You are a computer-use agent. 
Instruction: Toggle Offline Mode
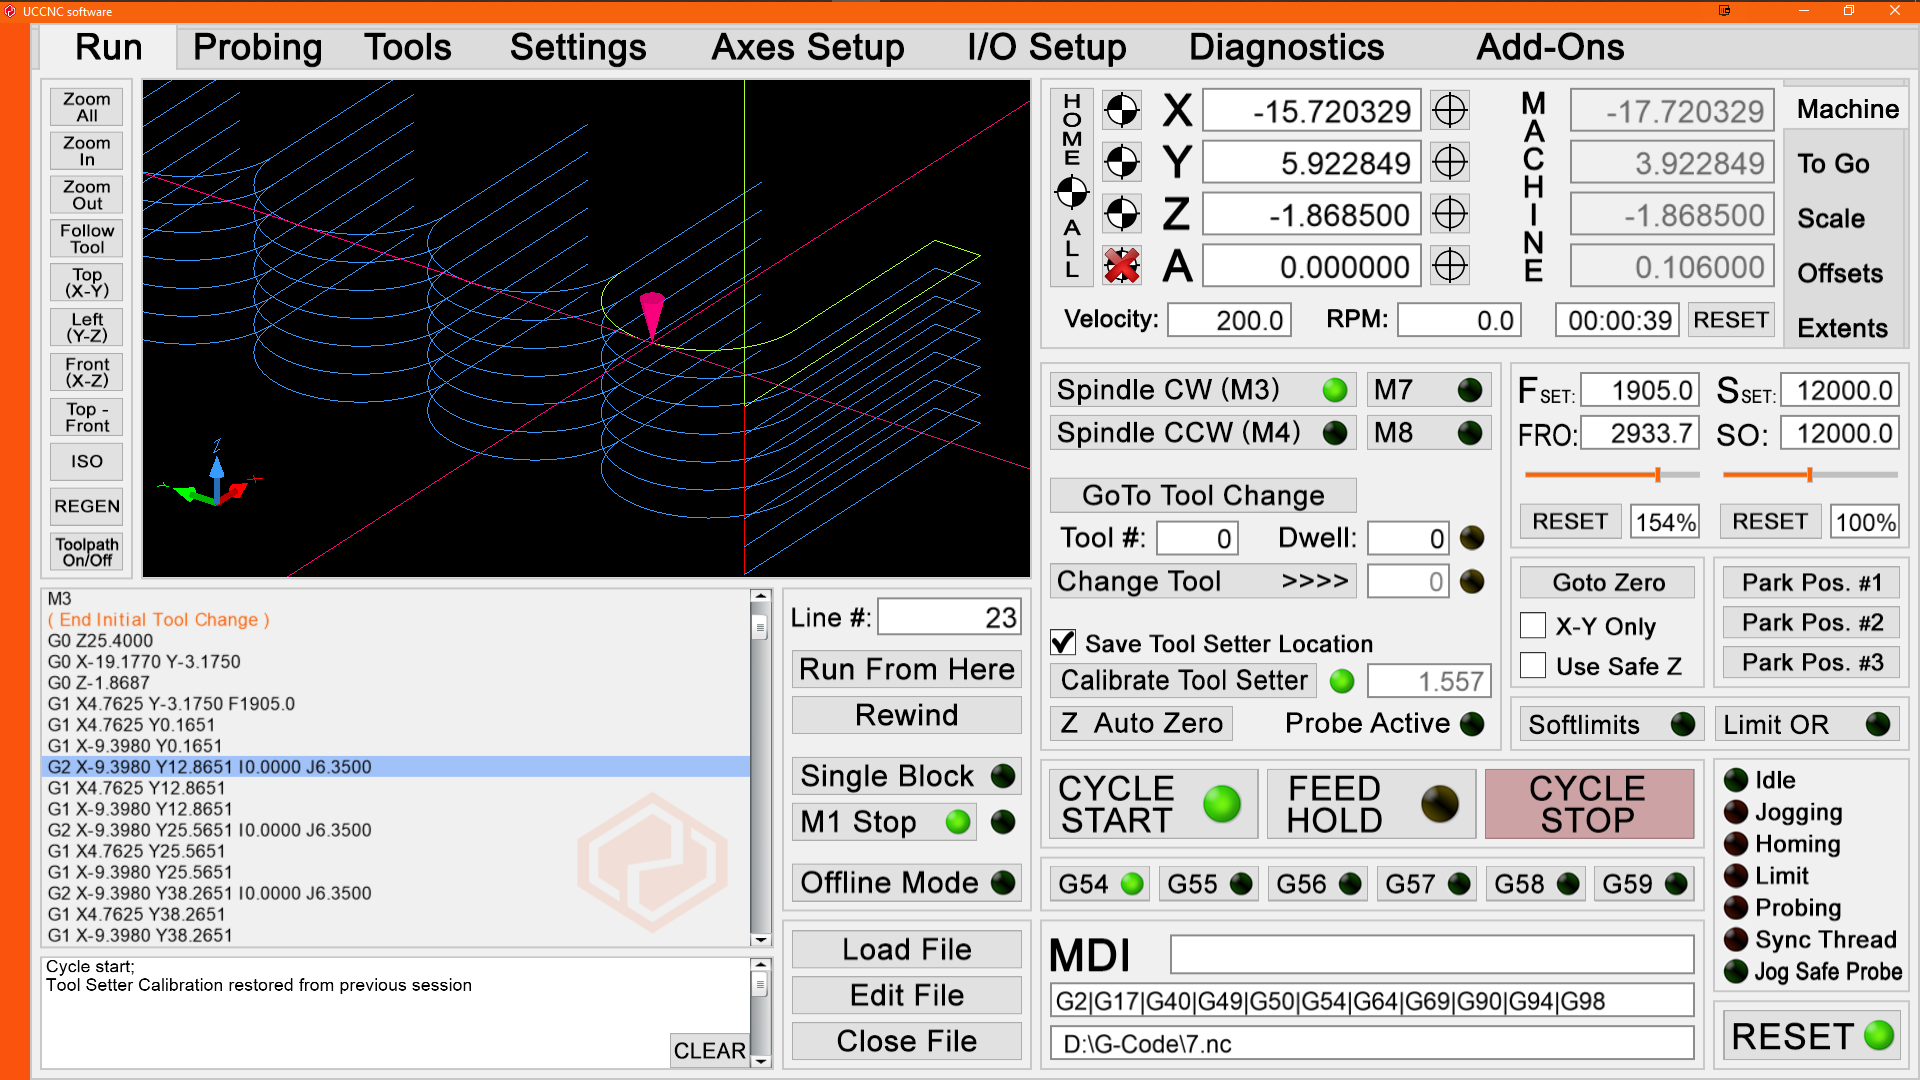click(x=907, y=883)
